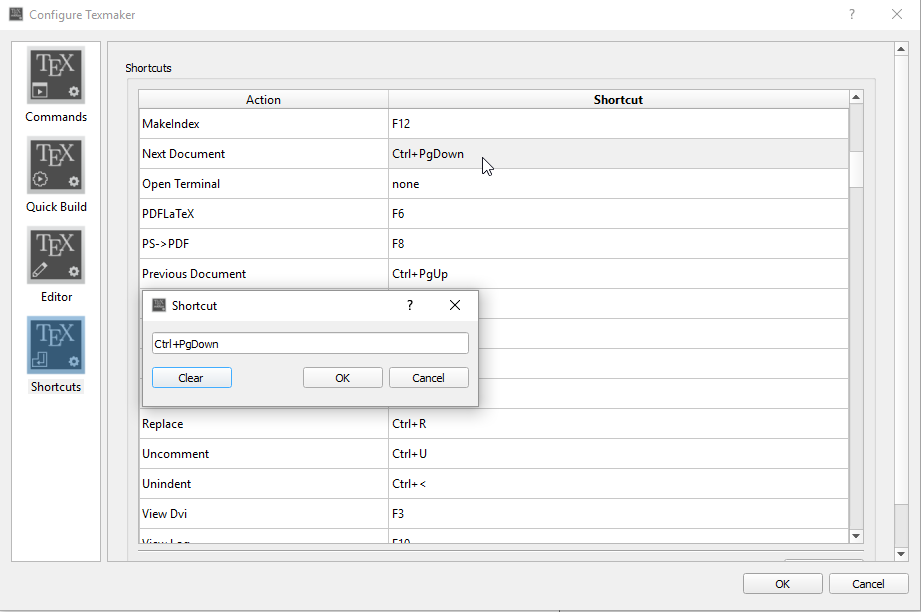Click the Shortcut dialog title icon

159,305
